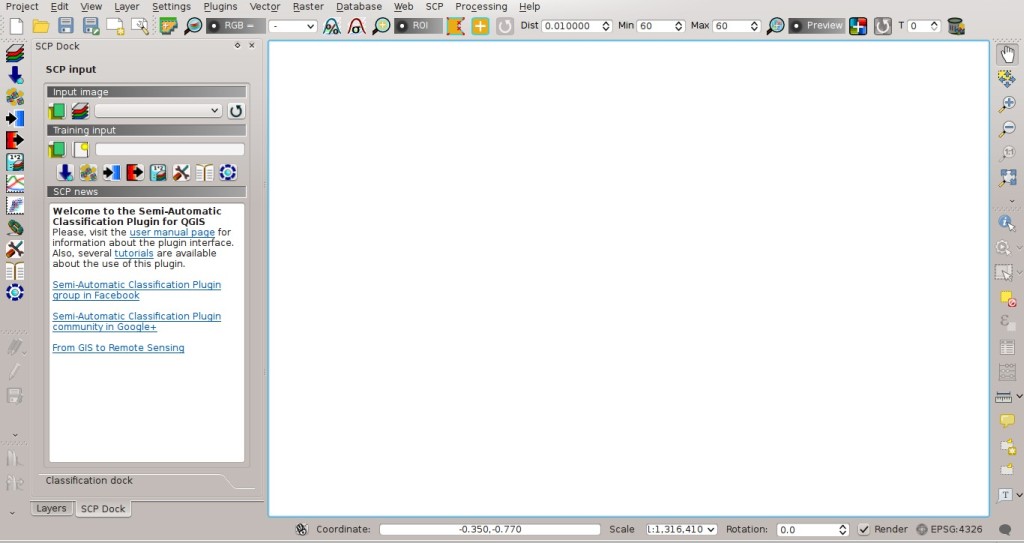The width and height of the screenshot is (1024, 543).
Task: Switch to the SCP Dock tab
Action: click(x=103, y=508)
